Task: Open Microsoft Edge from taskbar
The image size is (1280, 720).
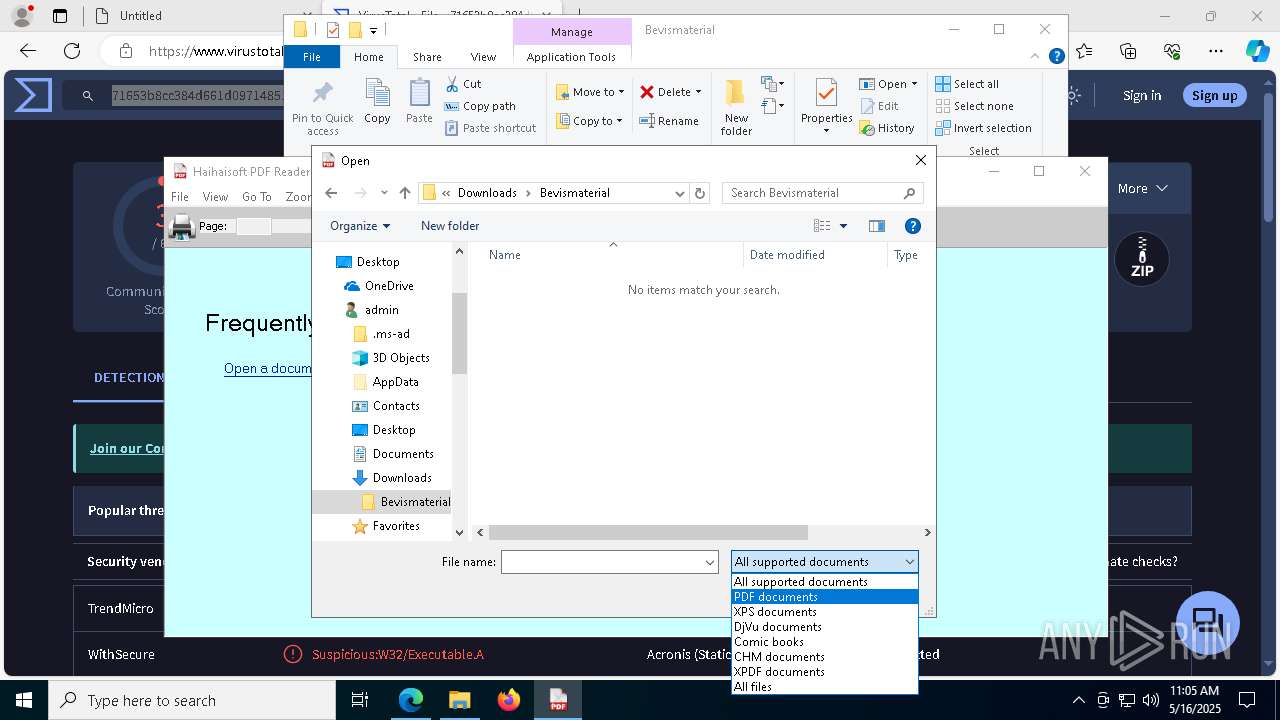Action: (x=411, y=700)
